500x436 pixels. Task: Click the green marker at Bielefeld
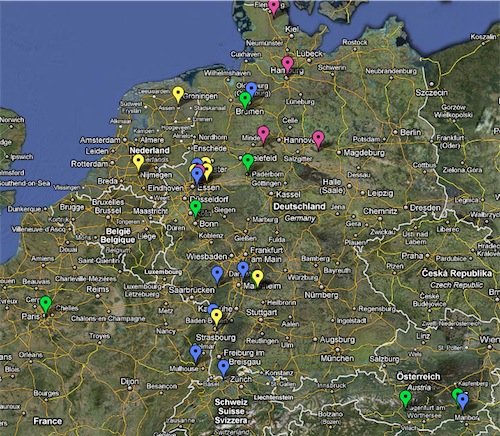248,162
